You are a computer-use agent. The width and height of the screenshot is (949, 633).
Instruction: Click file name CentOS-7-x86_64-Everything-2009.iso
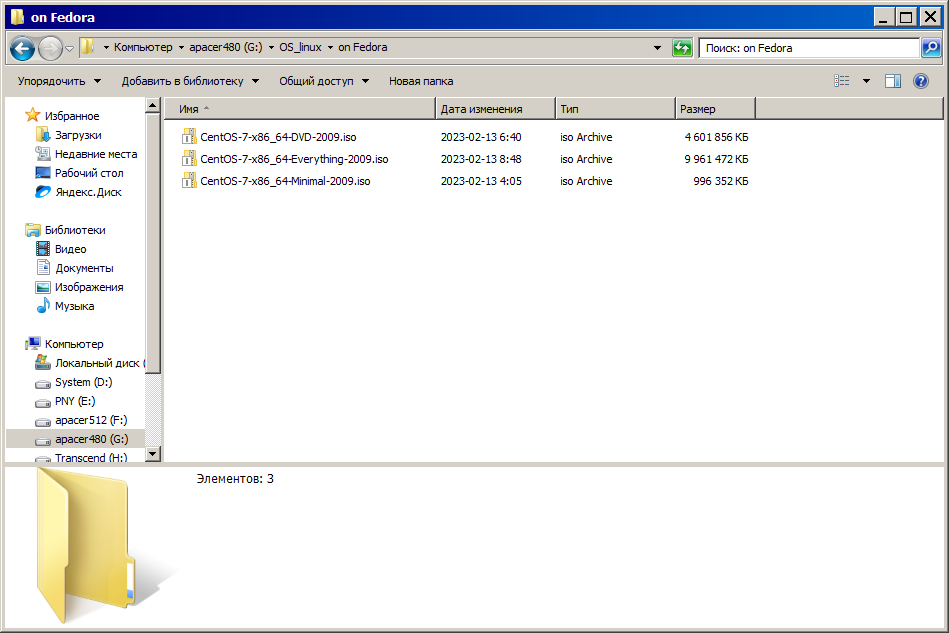[x=294, y=159]
